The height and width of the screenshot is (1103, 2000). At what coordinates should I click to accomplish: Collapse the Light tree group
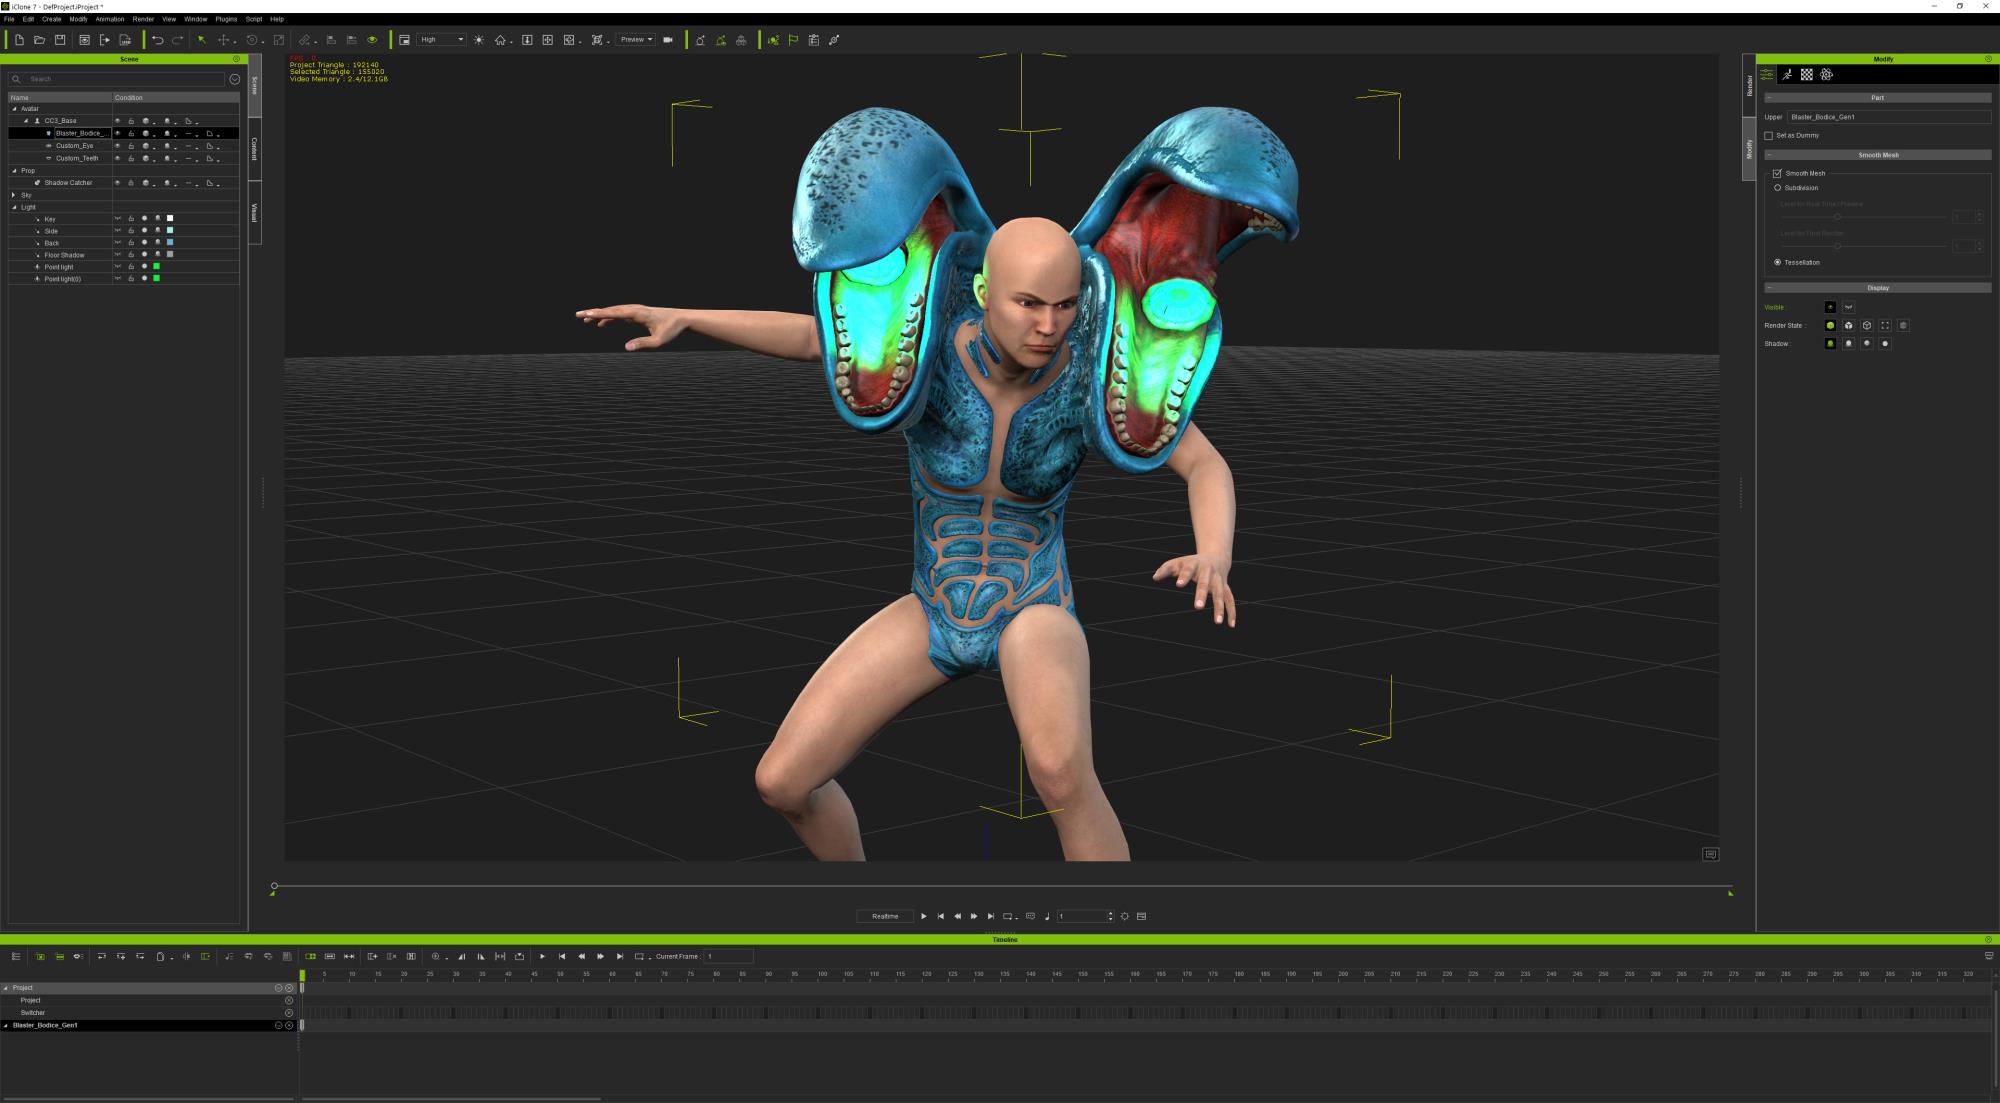coord(14,207)
